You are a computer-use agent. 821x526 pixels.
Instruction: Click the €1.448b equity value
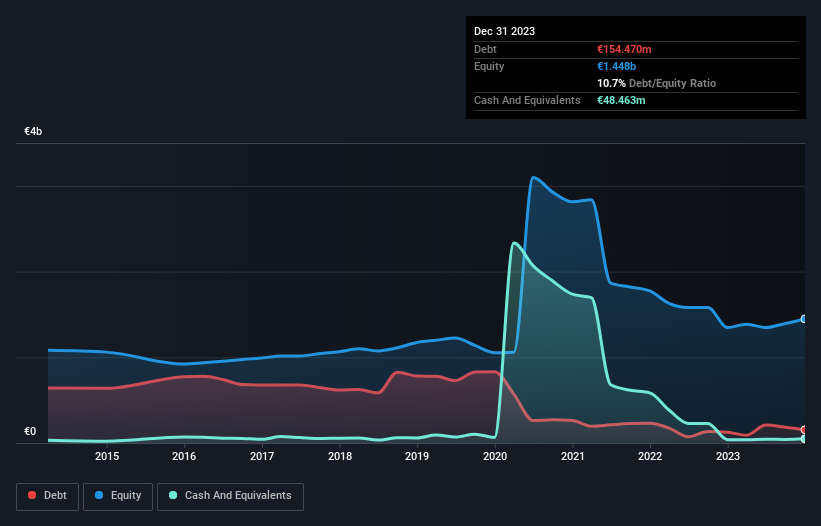click(616, 66)
